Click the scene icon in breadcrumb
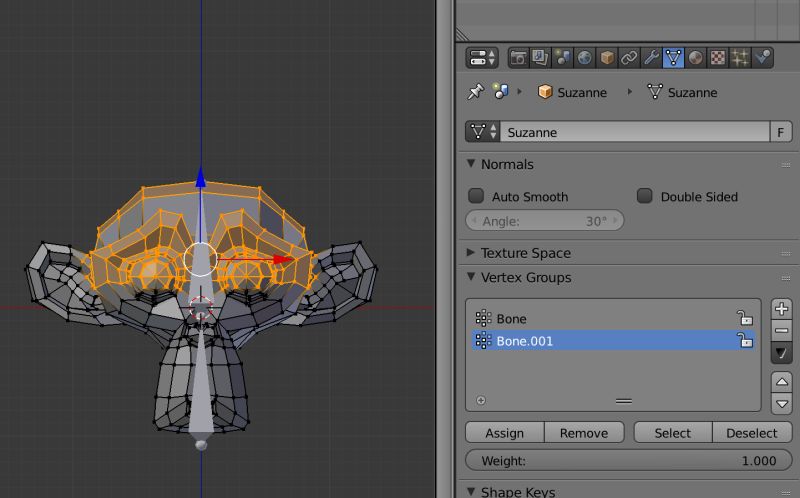Screen dimensions: 800x498 501,92
